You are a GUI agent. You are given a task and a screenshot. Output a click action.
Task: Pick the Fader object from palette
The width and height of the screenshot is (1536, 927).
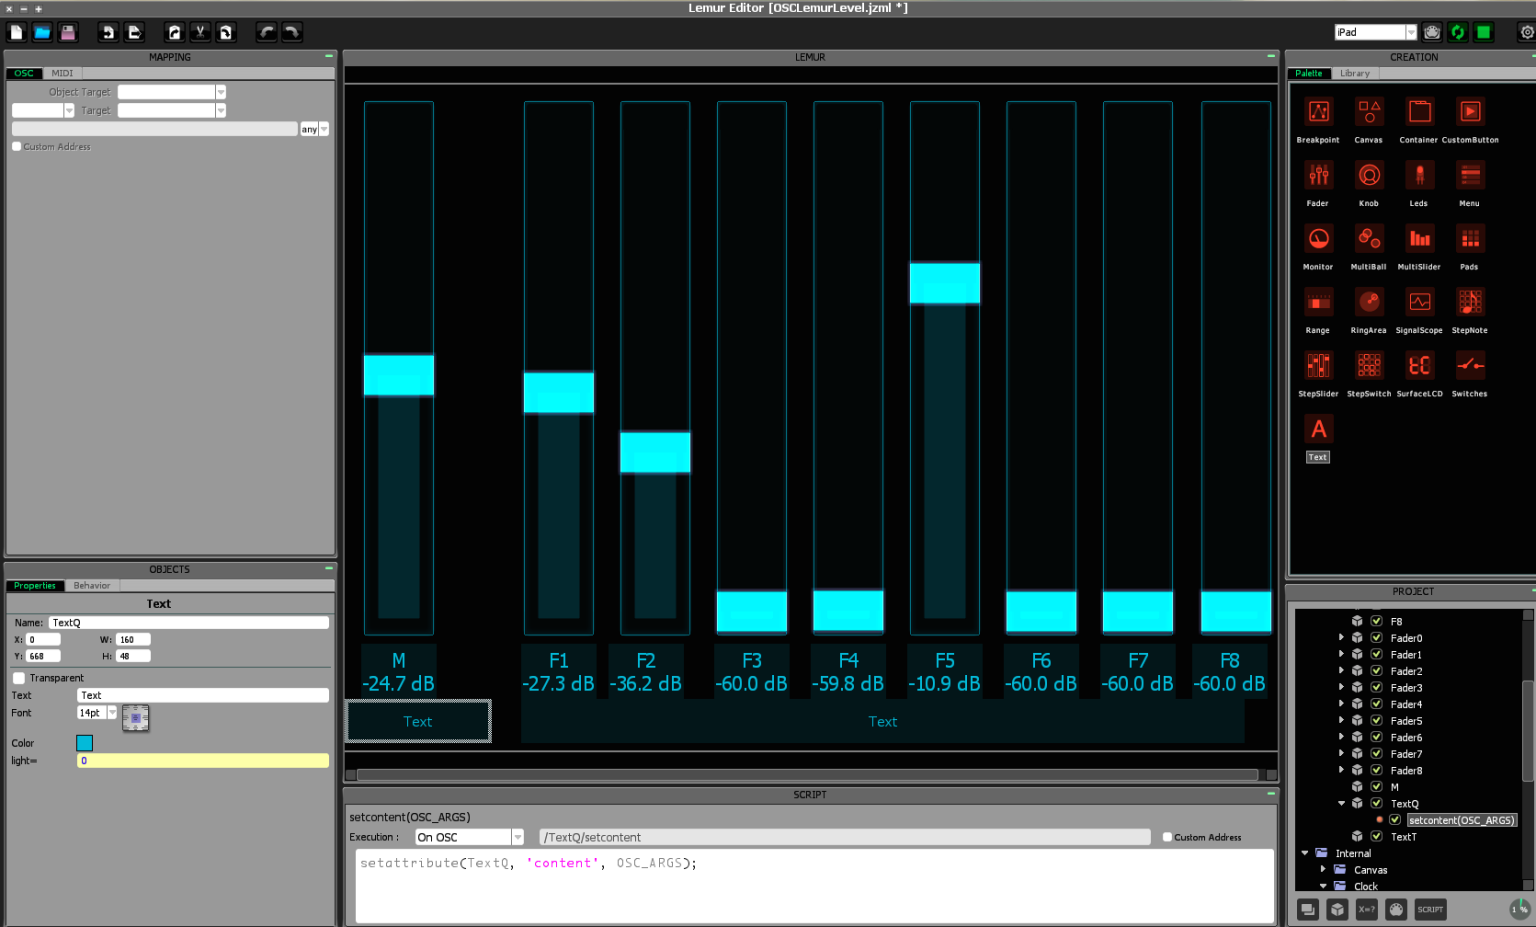coord(1318,176)
